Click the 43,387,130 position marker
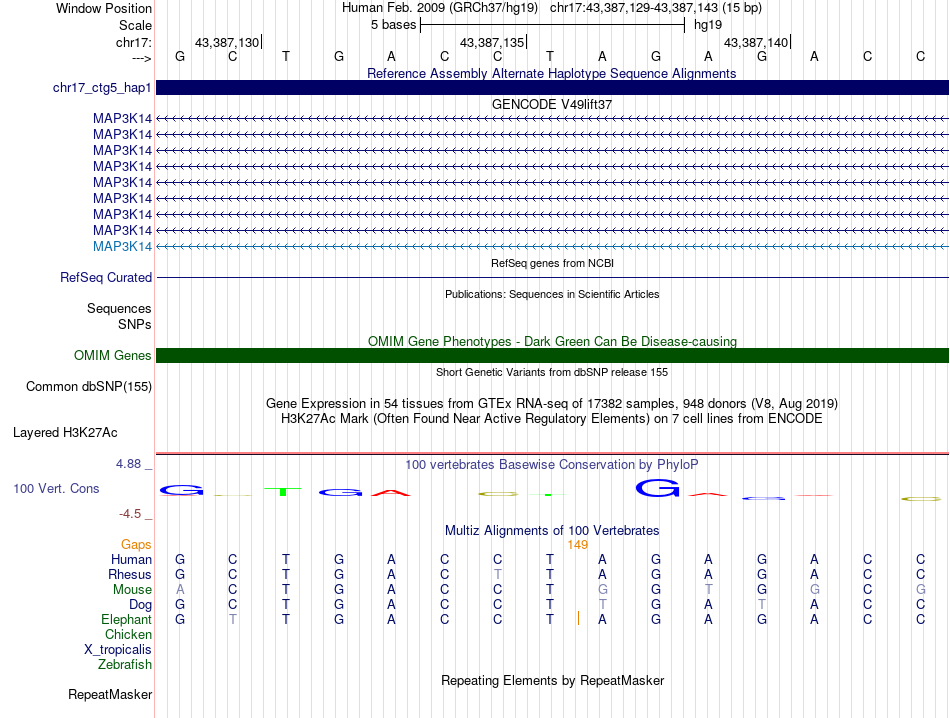950x718 pixels. [227, 42]
